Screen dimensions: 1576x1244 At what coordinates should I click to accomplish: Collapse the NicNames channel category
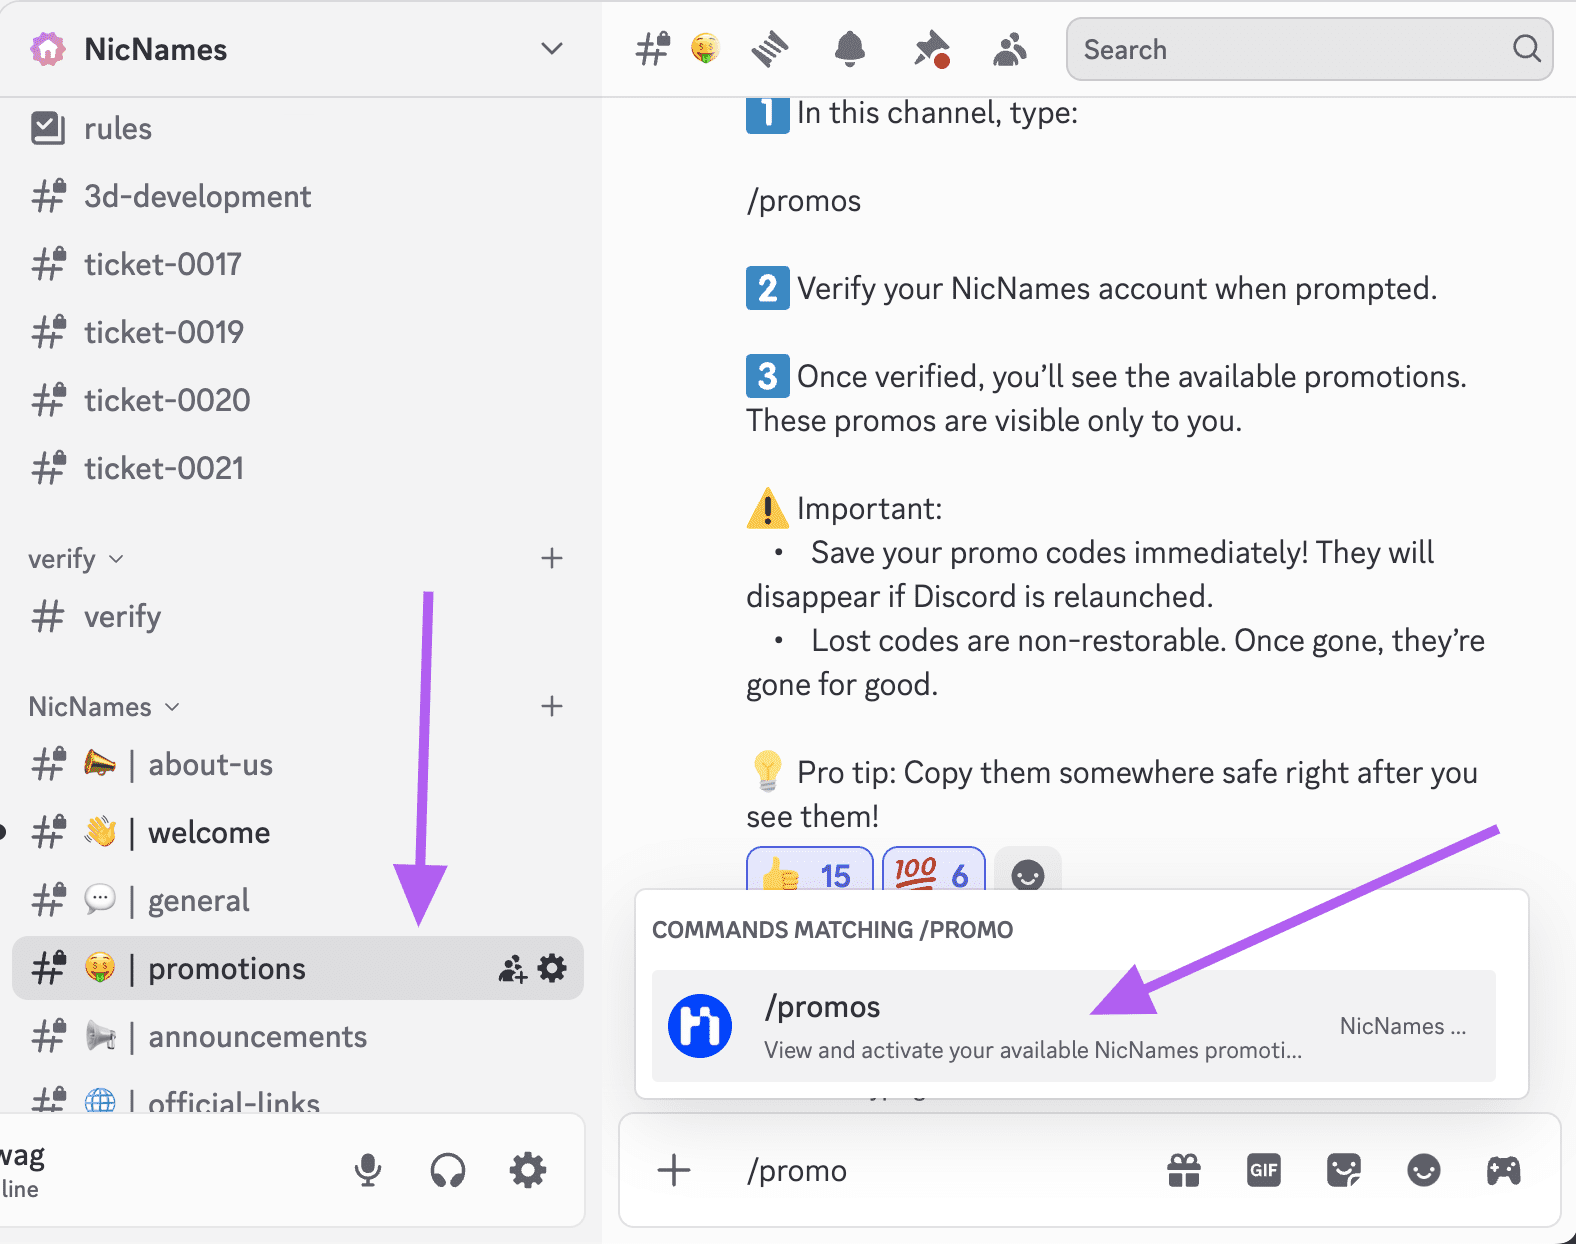tap(103, 707)
